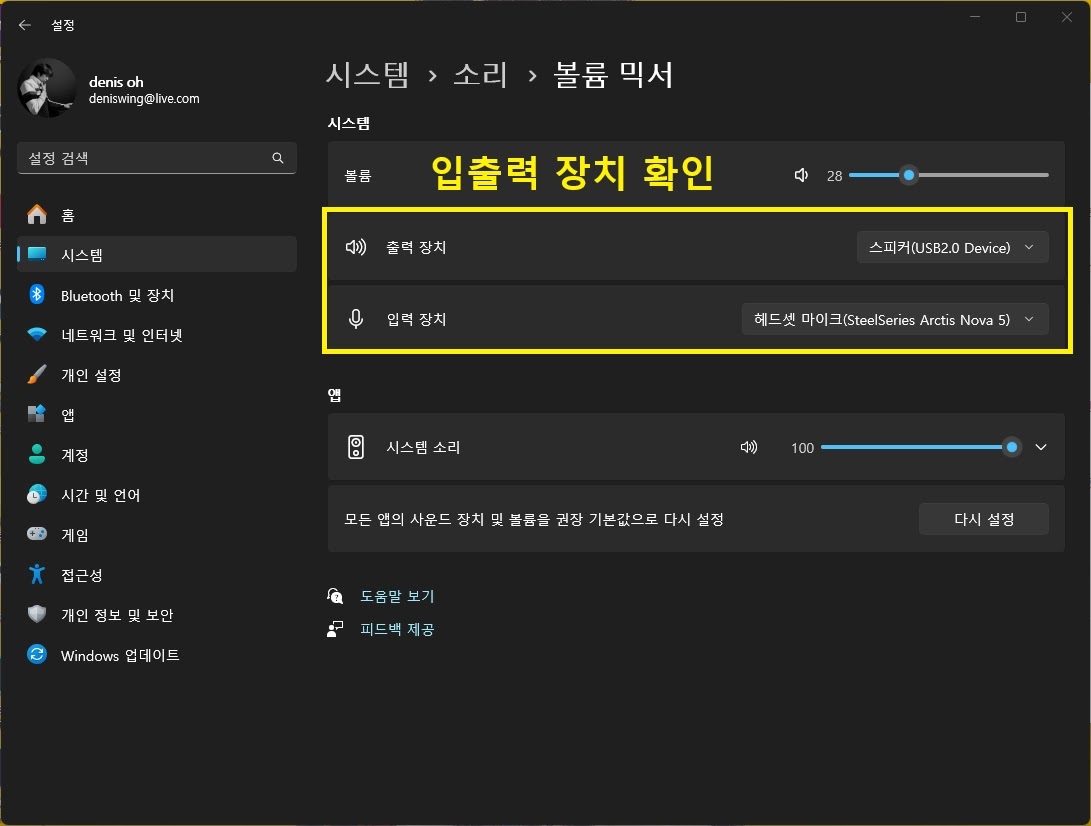The image size is (1091, 826).
Task: Open the input device dropdown 헤드셋 마이크
Action: 895,319
